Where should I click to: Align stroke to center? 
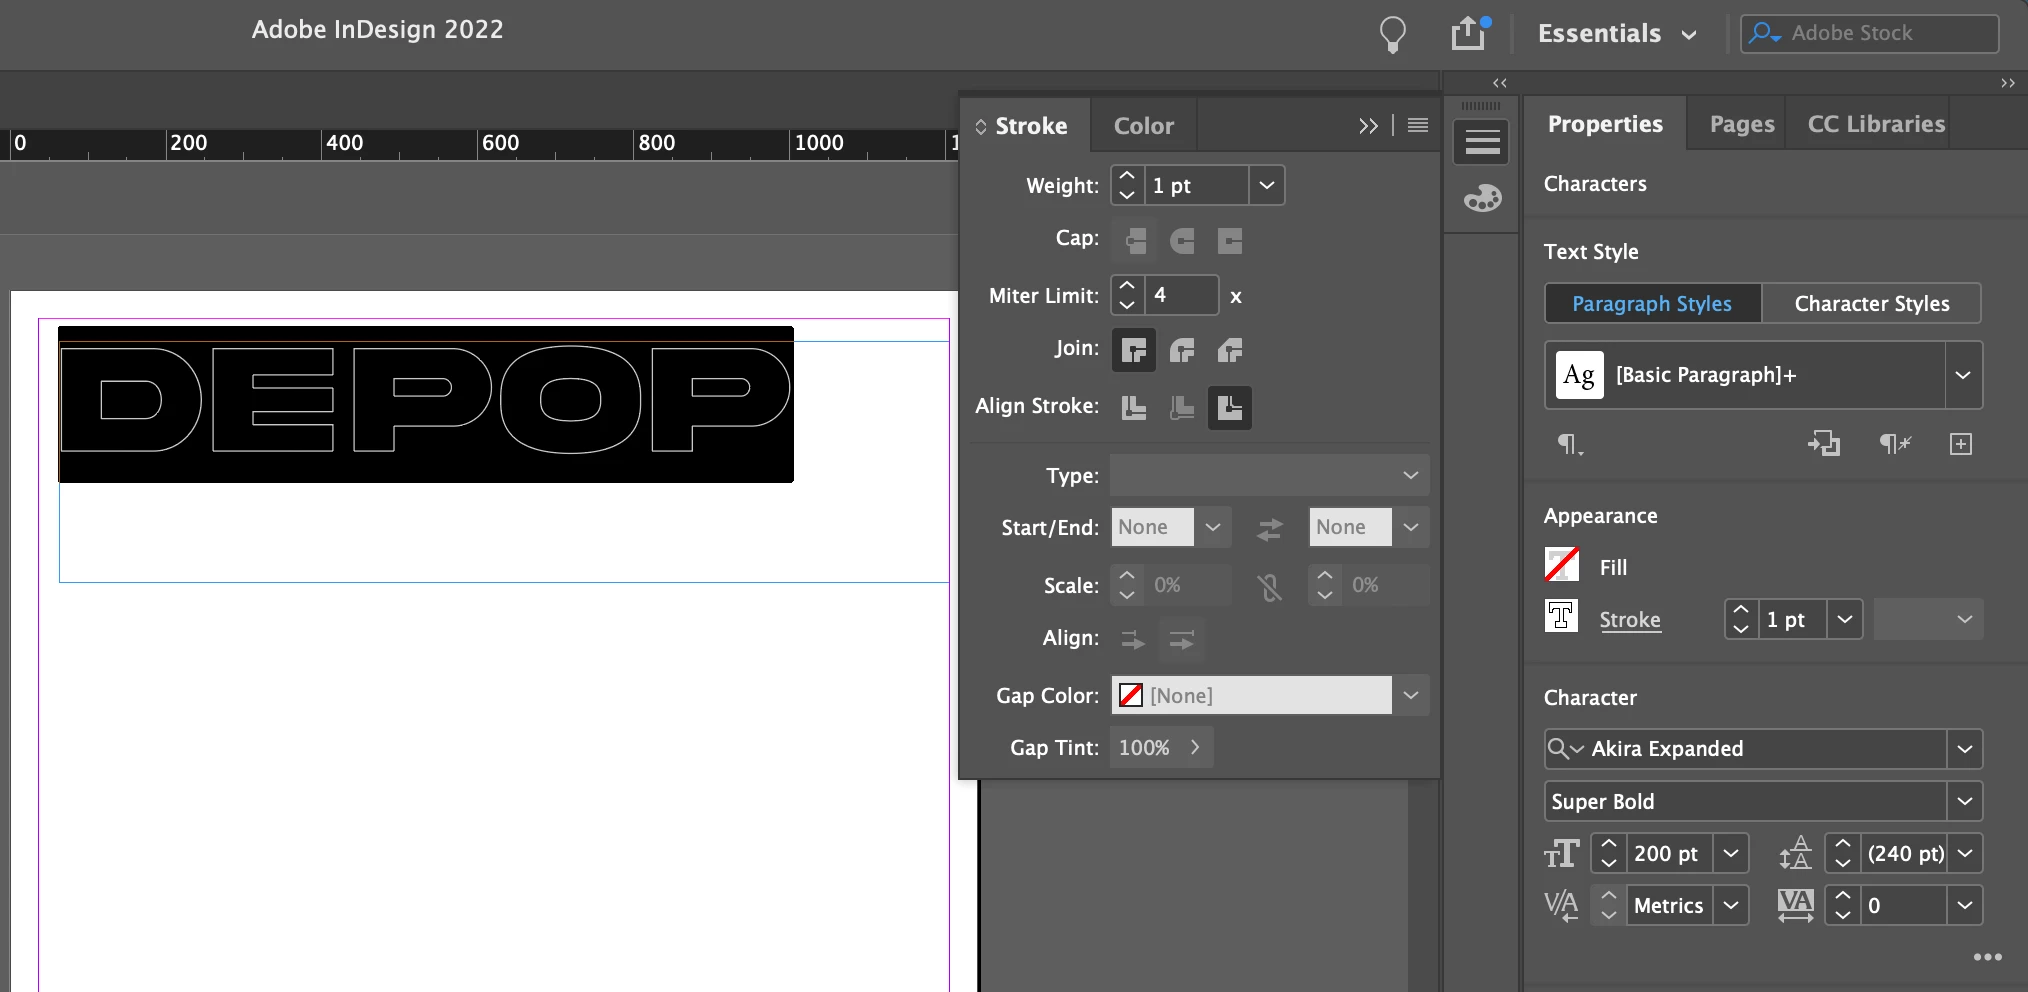coord(1134,408)
